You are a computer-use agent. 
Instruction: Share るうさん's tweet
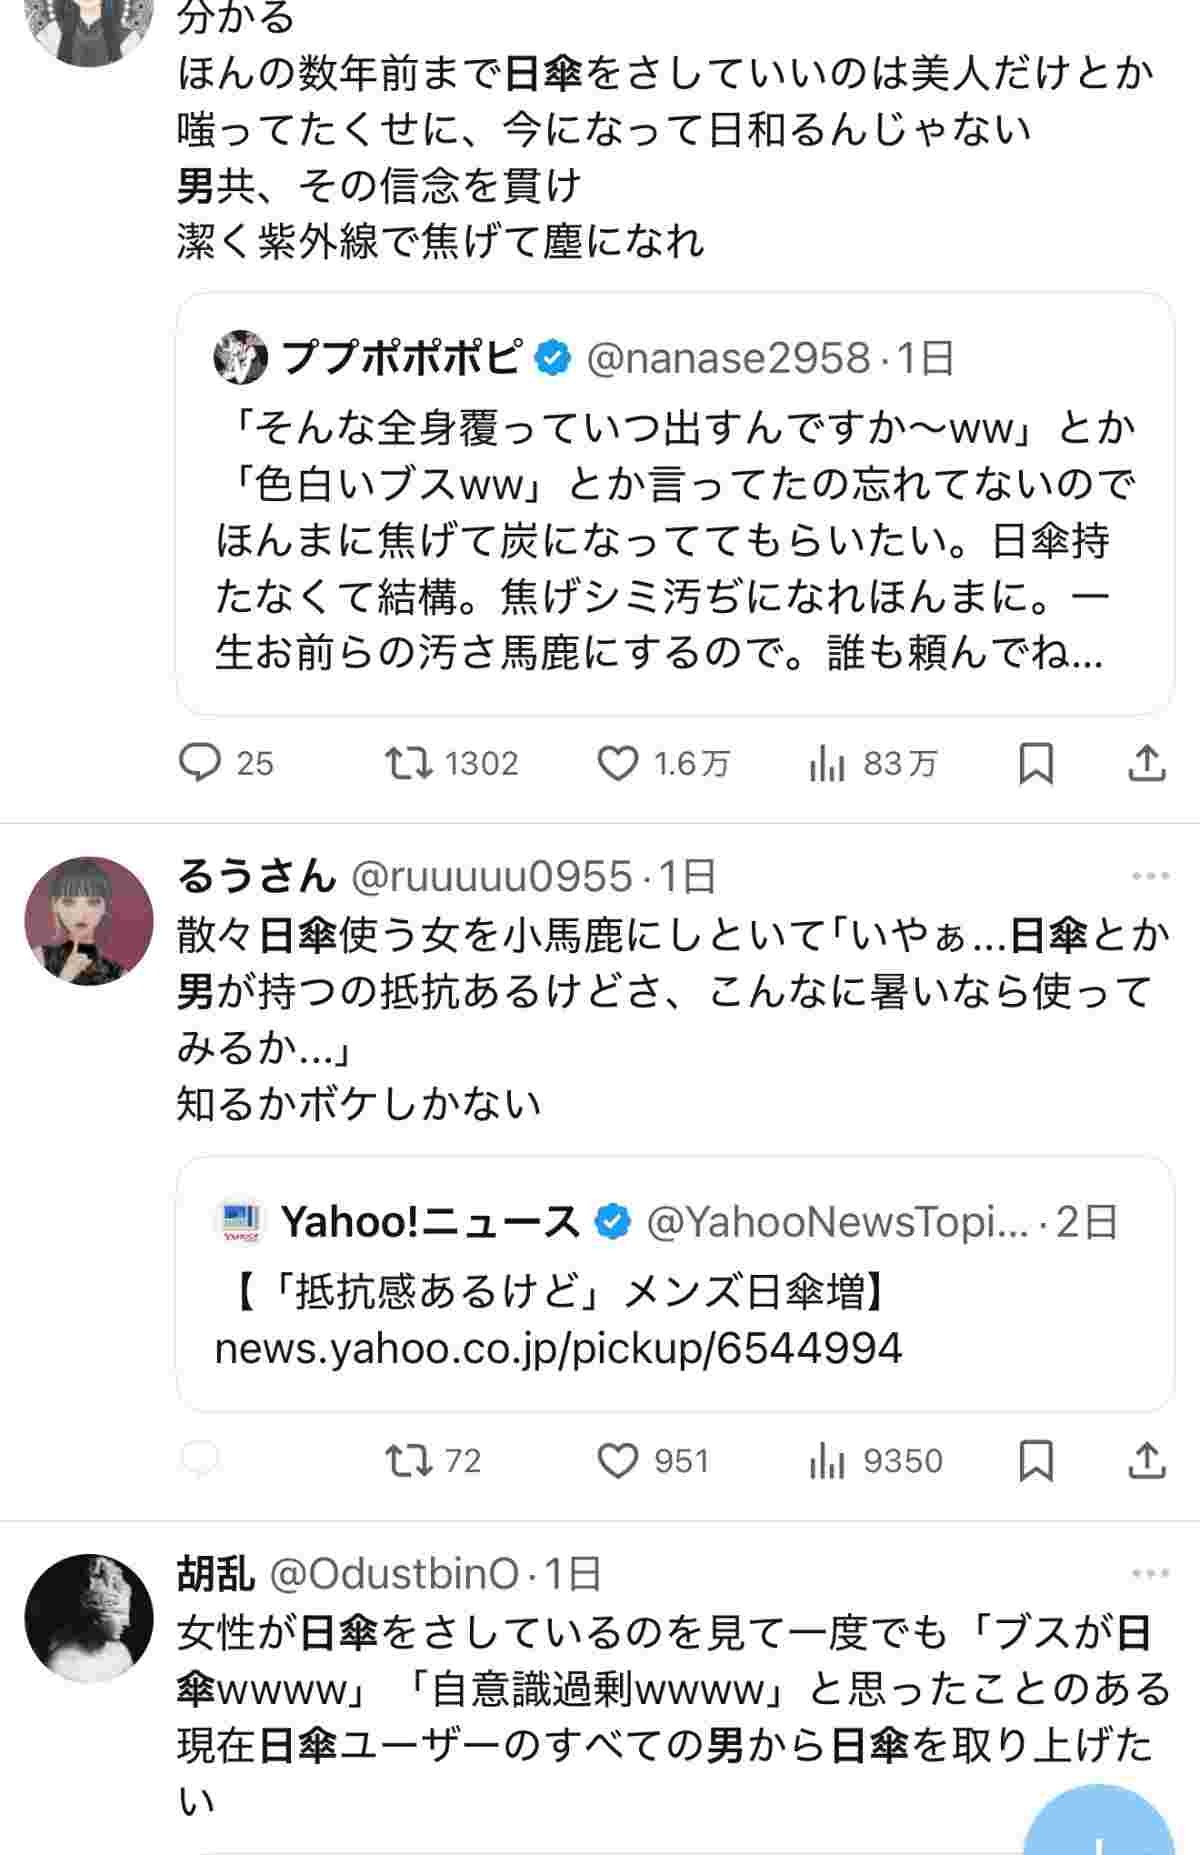point(1147,1461)
